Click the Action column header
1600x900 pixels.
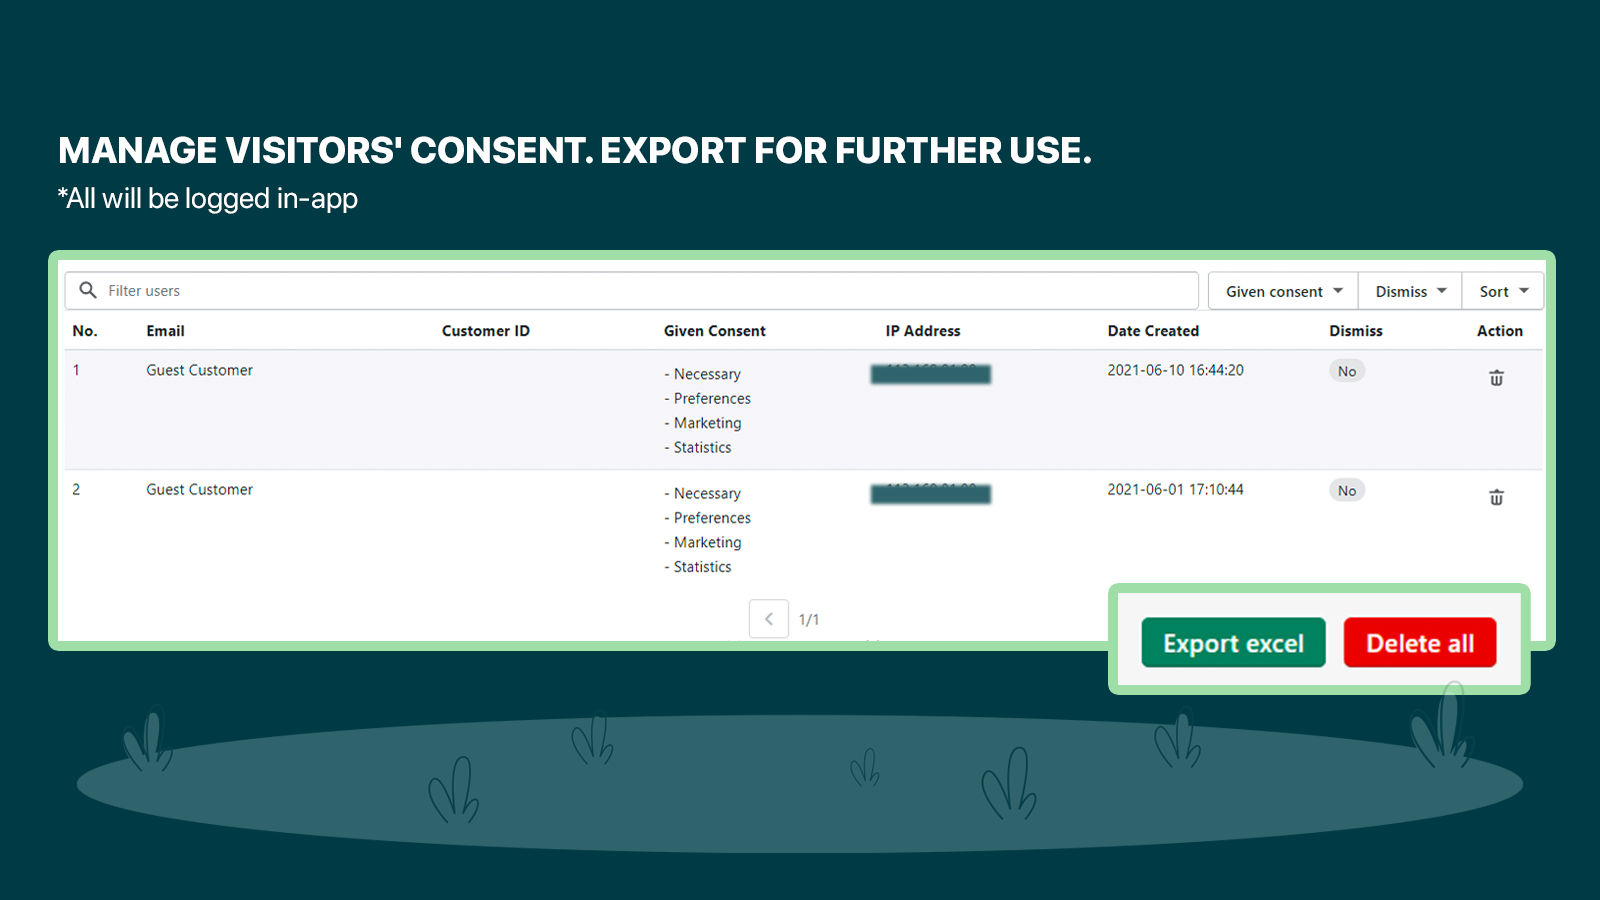click(1499, 331)
